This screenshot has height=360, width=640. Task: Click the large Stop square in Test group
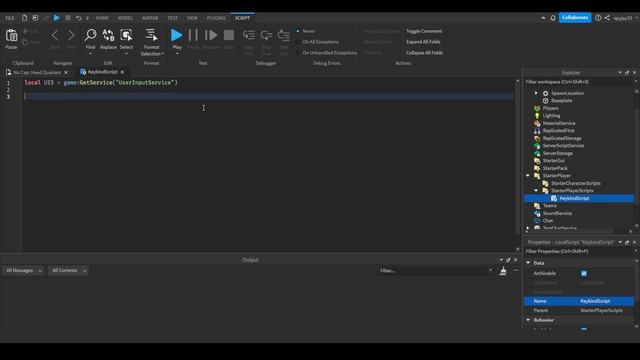point(229,35)
